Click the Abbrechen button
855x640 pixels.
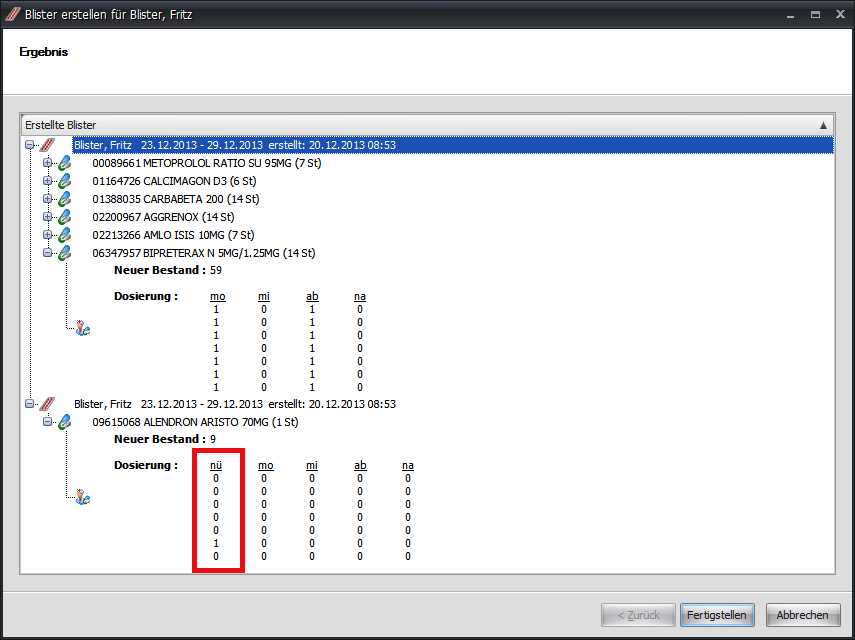(802, 615)
